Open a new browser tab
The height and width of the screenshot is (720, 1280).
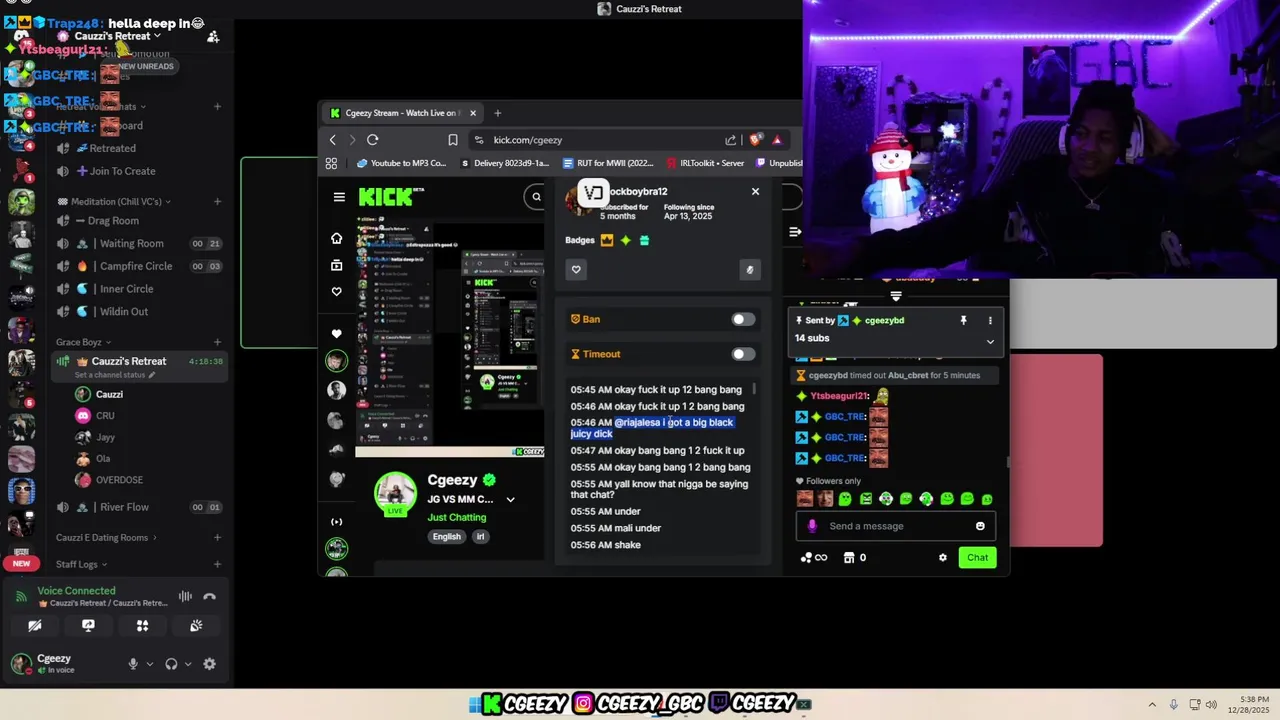pyautogui.click(x=497, y=113)
